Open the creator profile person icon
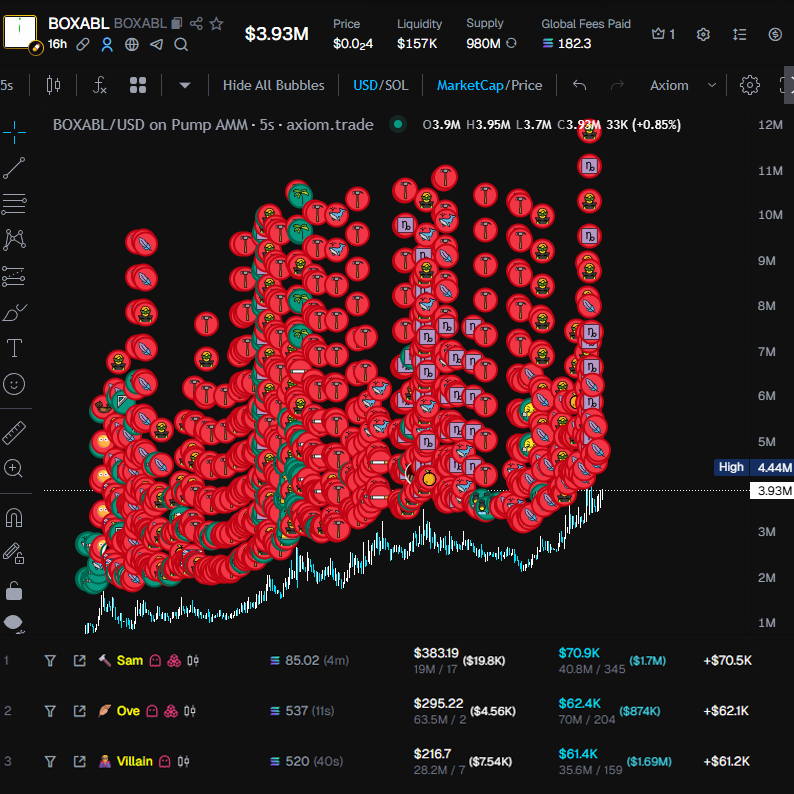The height and width of the screenshot is (794, 794). (x=107, y=45)
